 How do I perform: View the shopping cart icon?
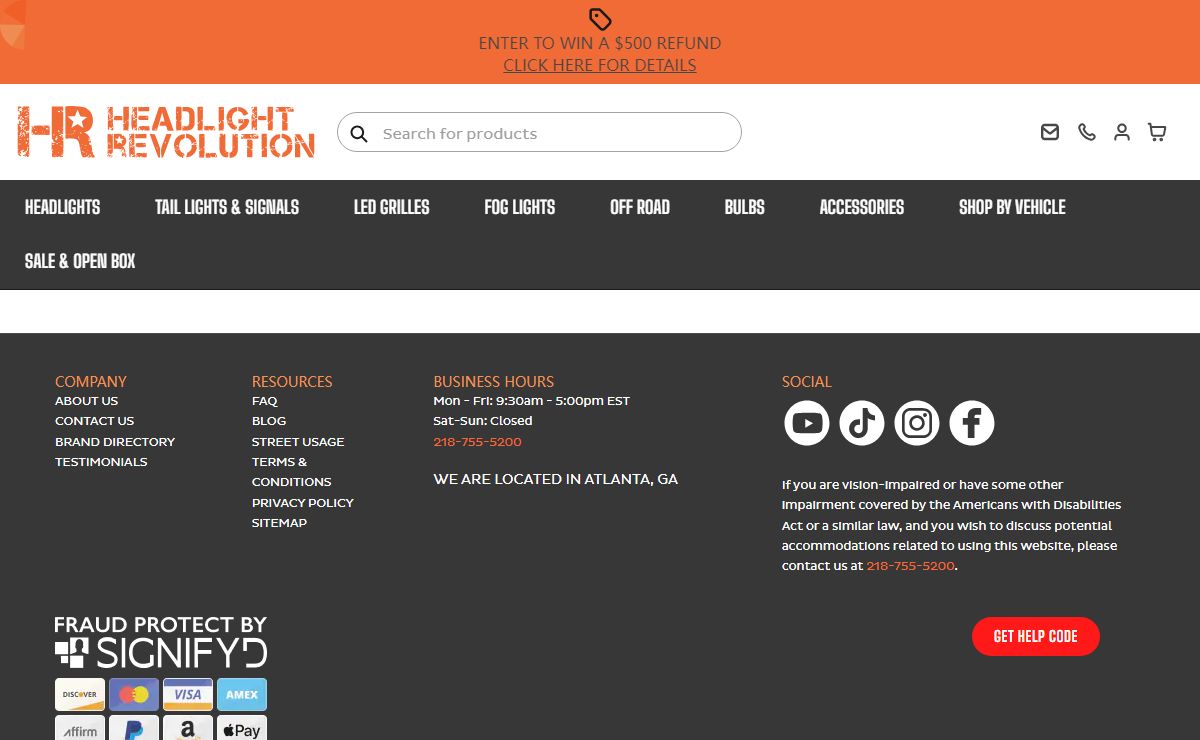coord(1157,132)
